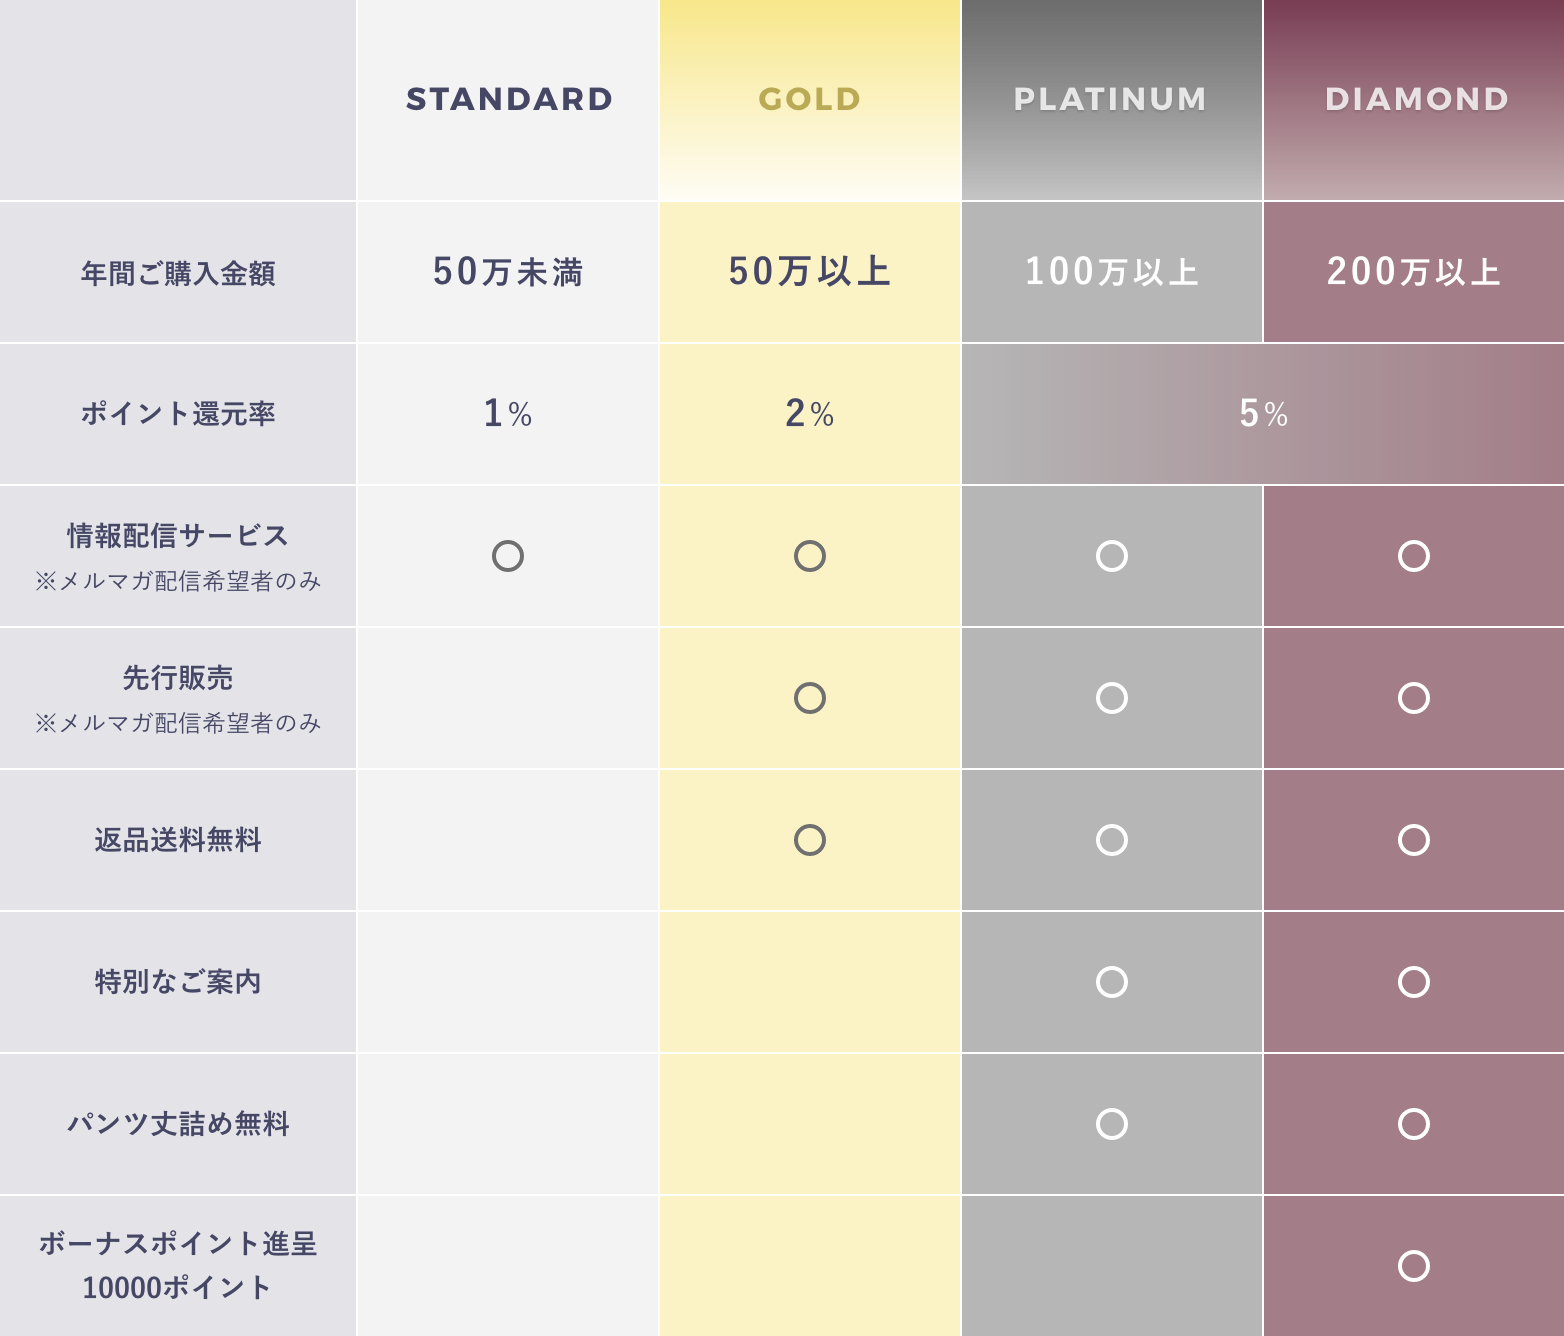Select the STANDARD column header

coord(508,100)
